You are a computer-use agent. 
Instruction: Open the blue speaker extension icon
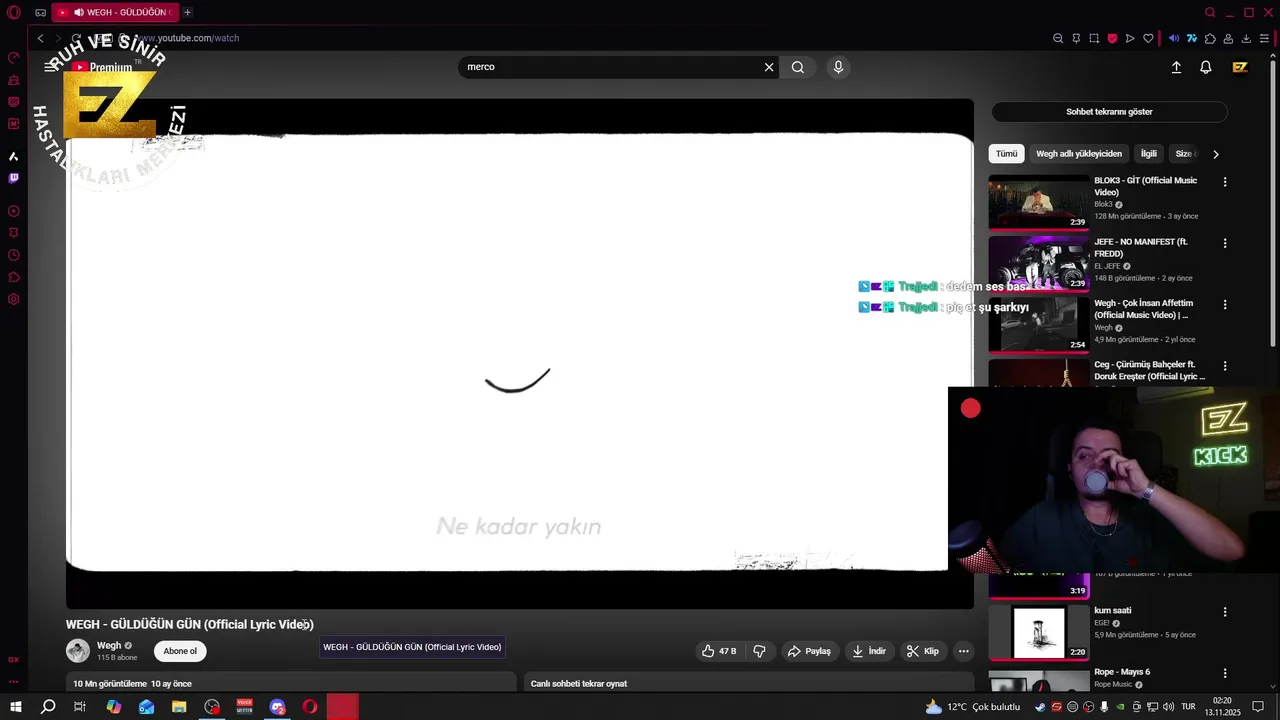[x=1174, y=38]
